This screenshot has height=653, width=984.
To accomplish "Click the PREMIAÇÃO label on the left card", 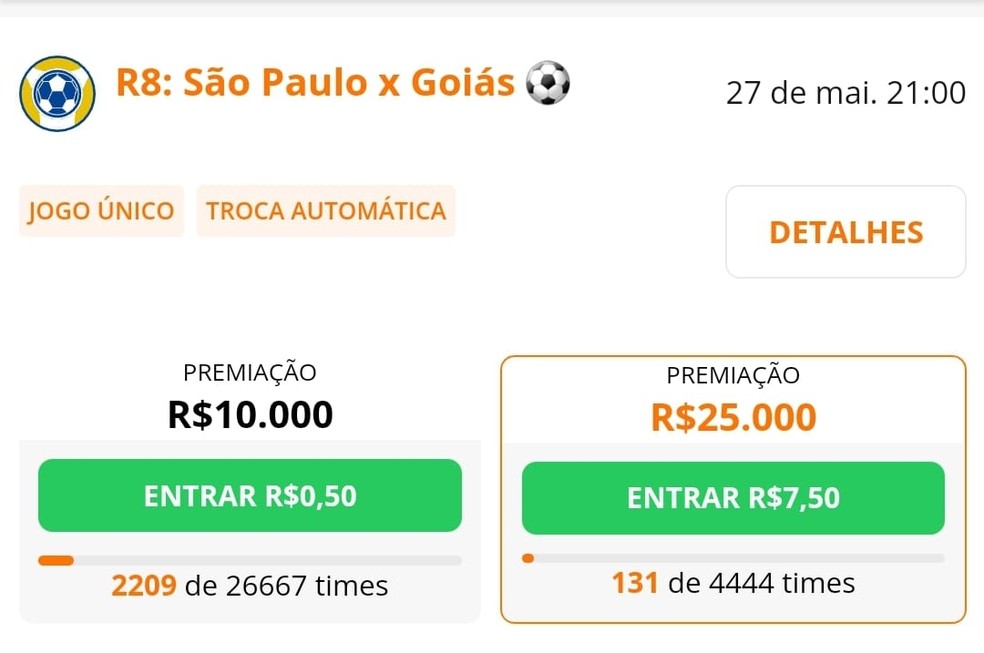I will 249,372.
